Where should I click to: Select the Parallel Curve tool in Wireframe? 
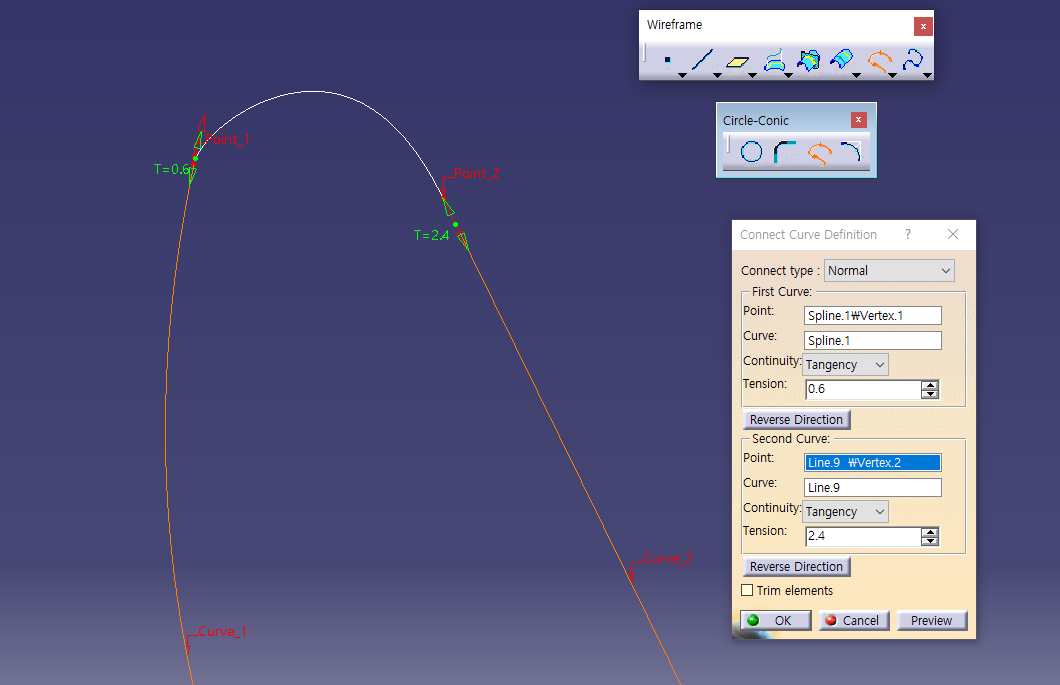pyautogui.click(x=842, y=61)
